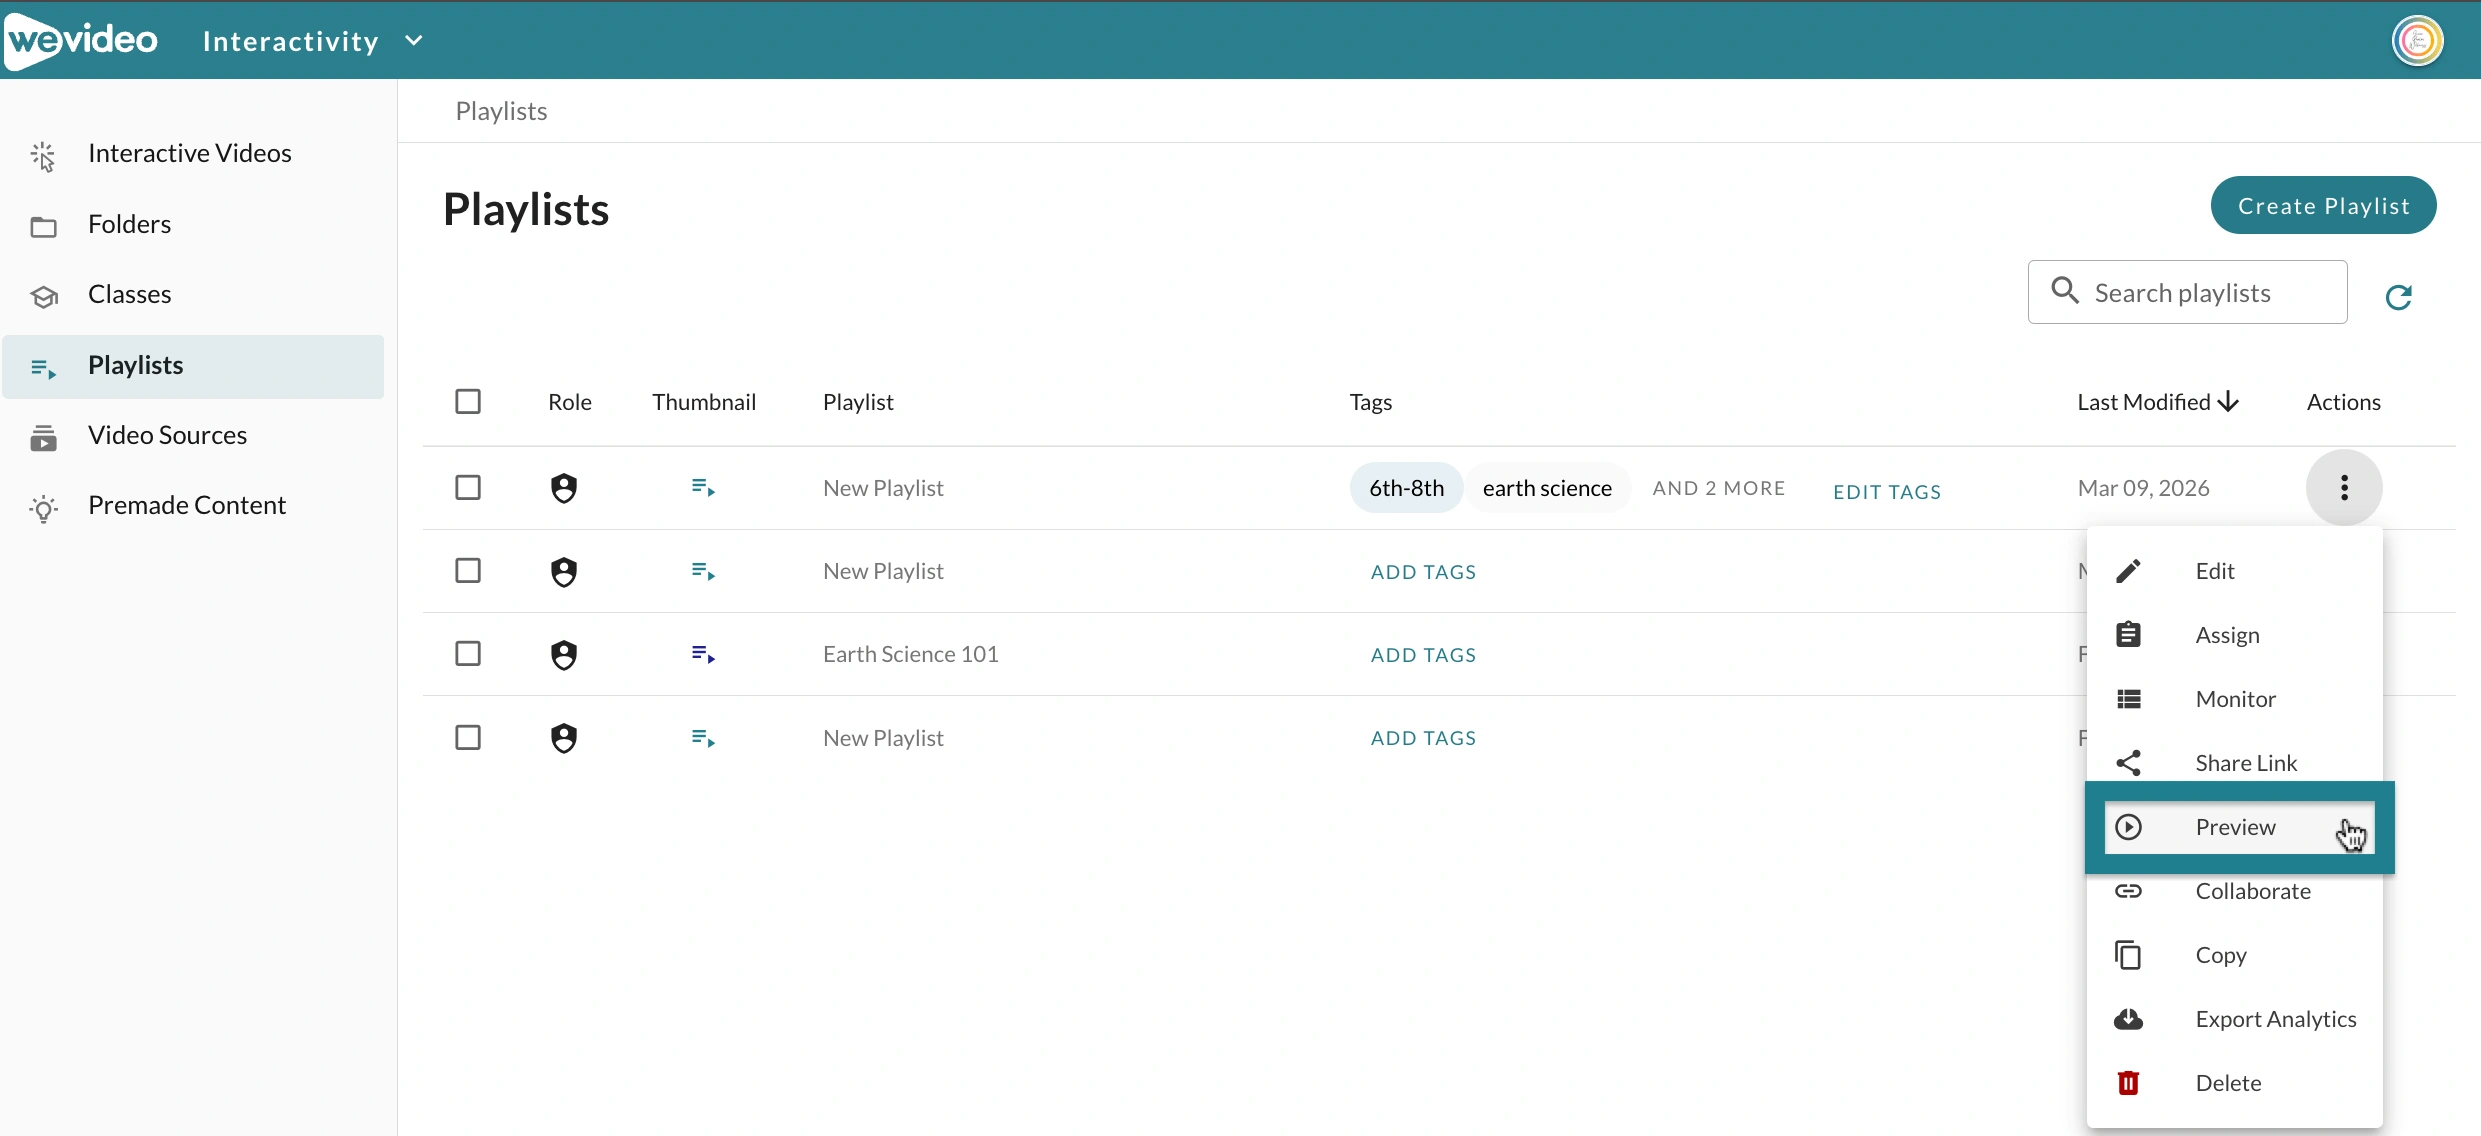Image resolution: width=2481 pixels, height=1136 pixels.
Task: Click the Video Sources icon
Action: (43, 438)
